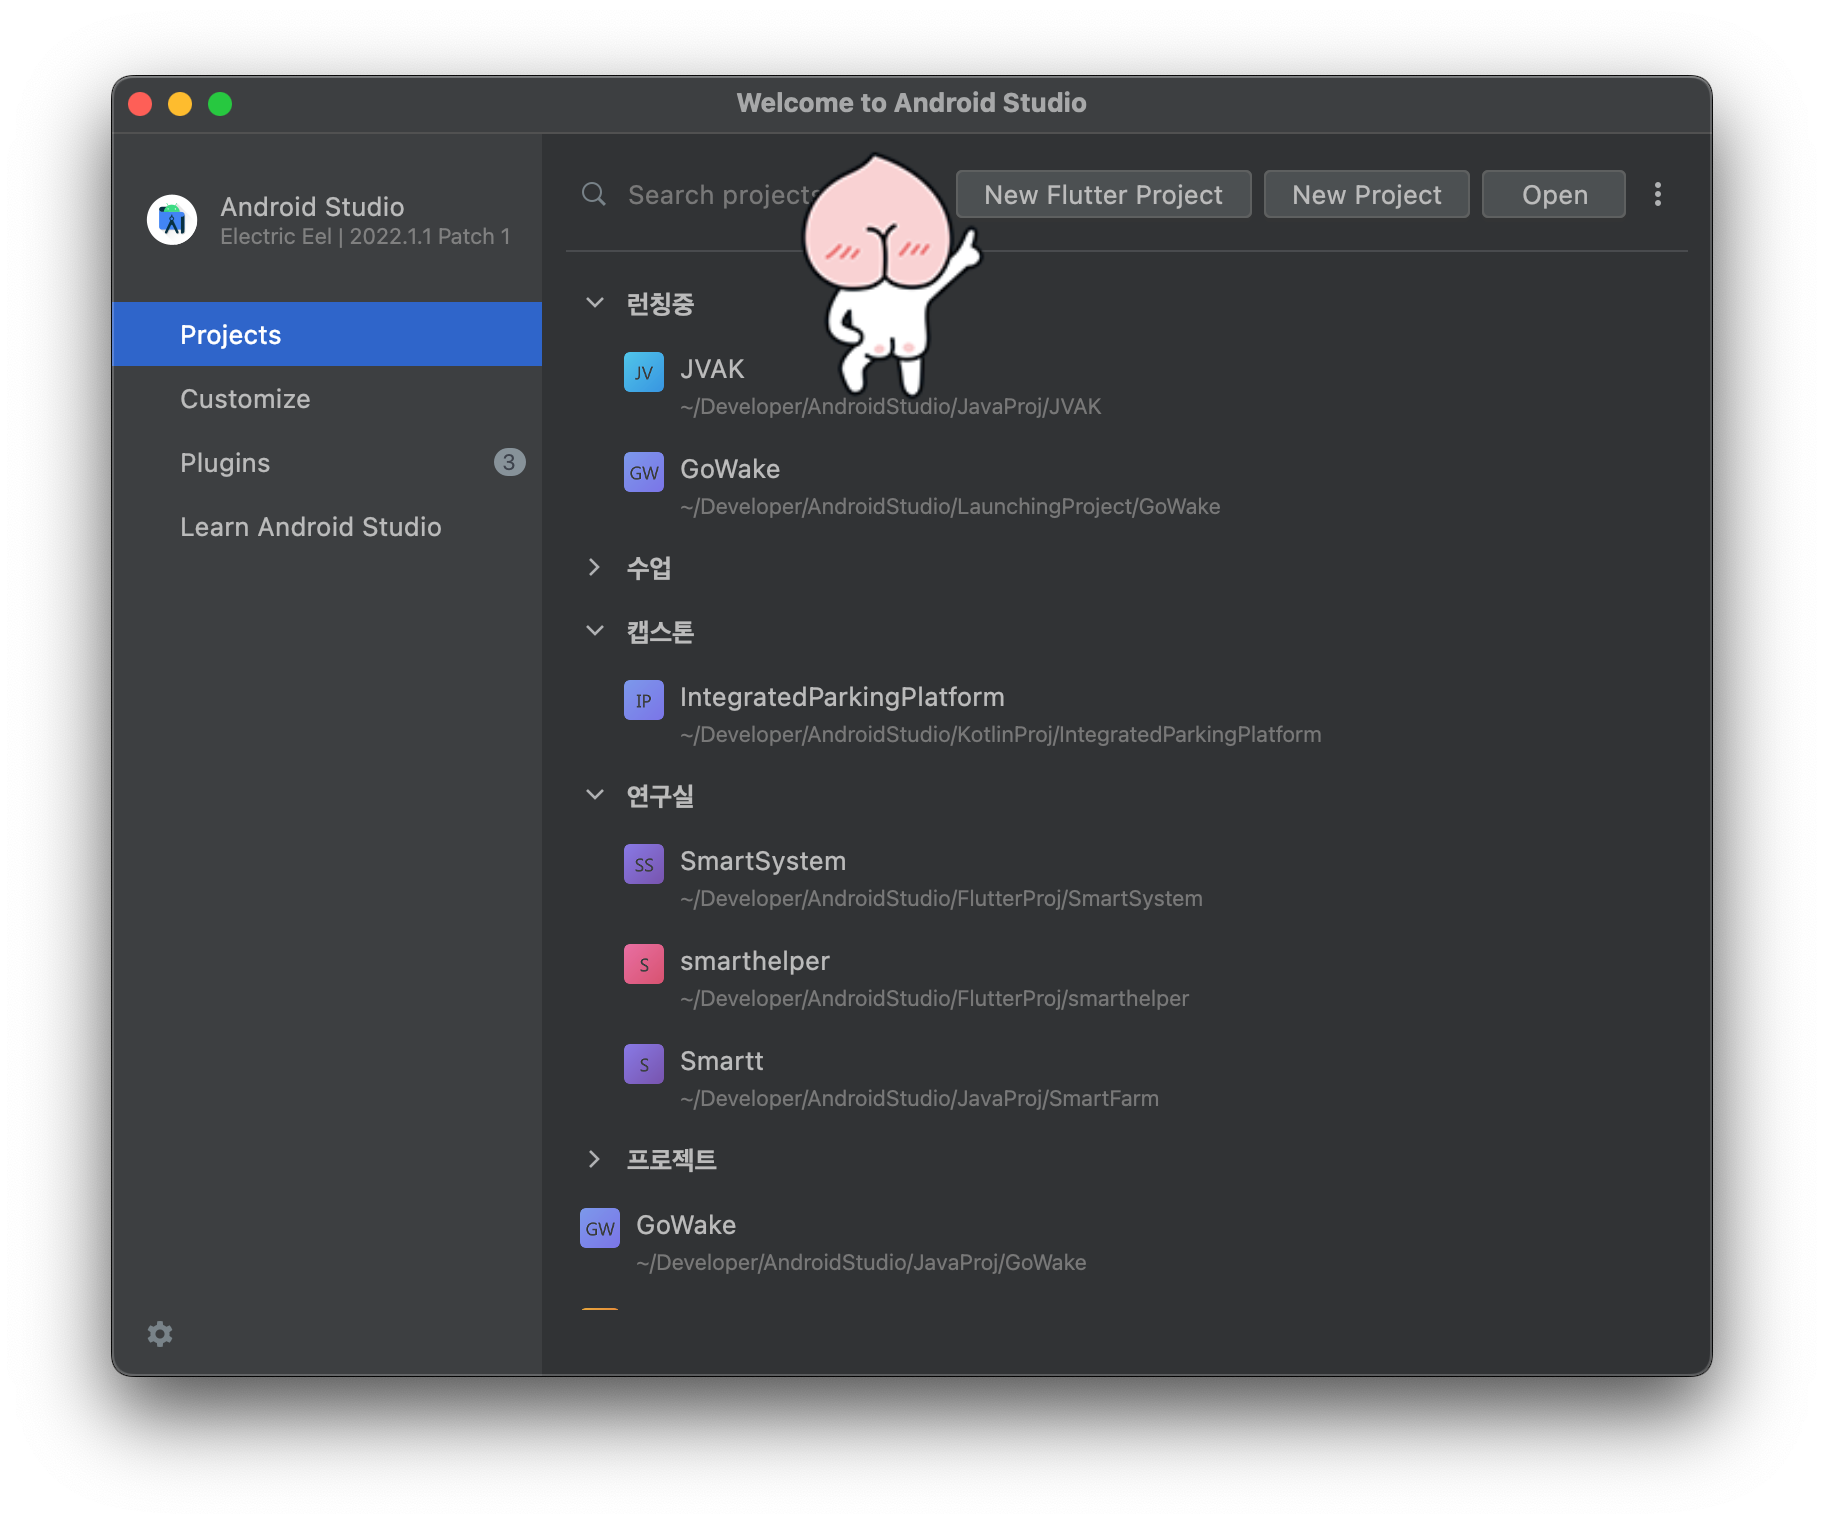Click the 연구실 group label
This screenshot has height=1524, width=1824.
point(660,795)
